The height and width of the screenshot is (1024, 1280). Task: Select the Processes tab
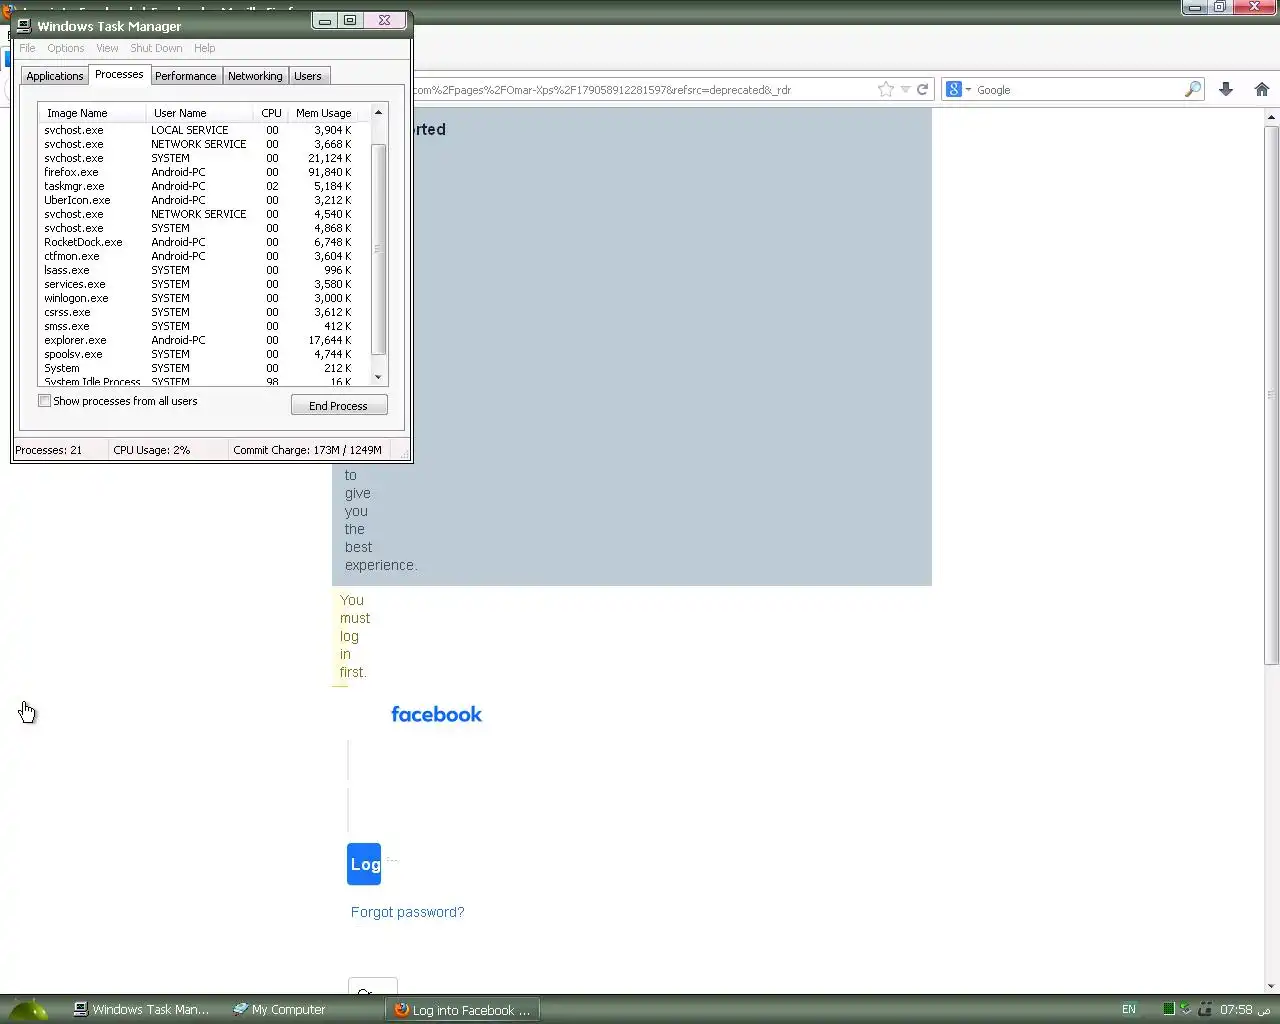(119, 74)
